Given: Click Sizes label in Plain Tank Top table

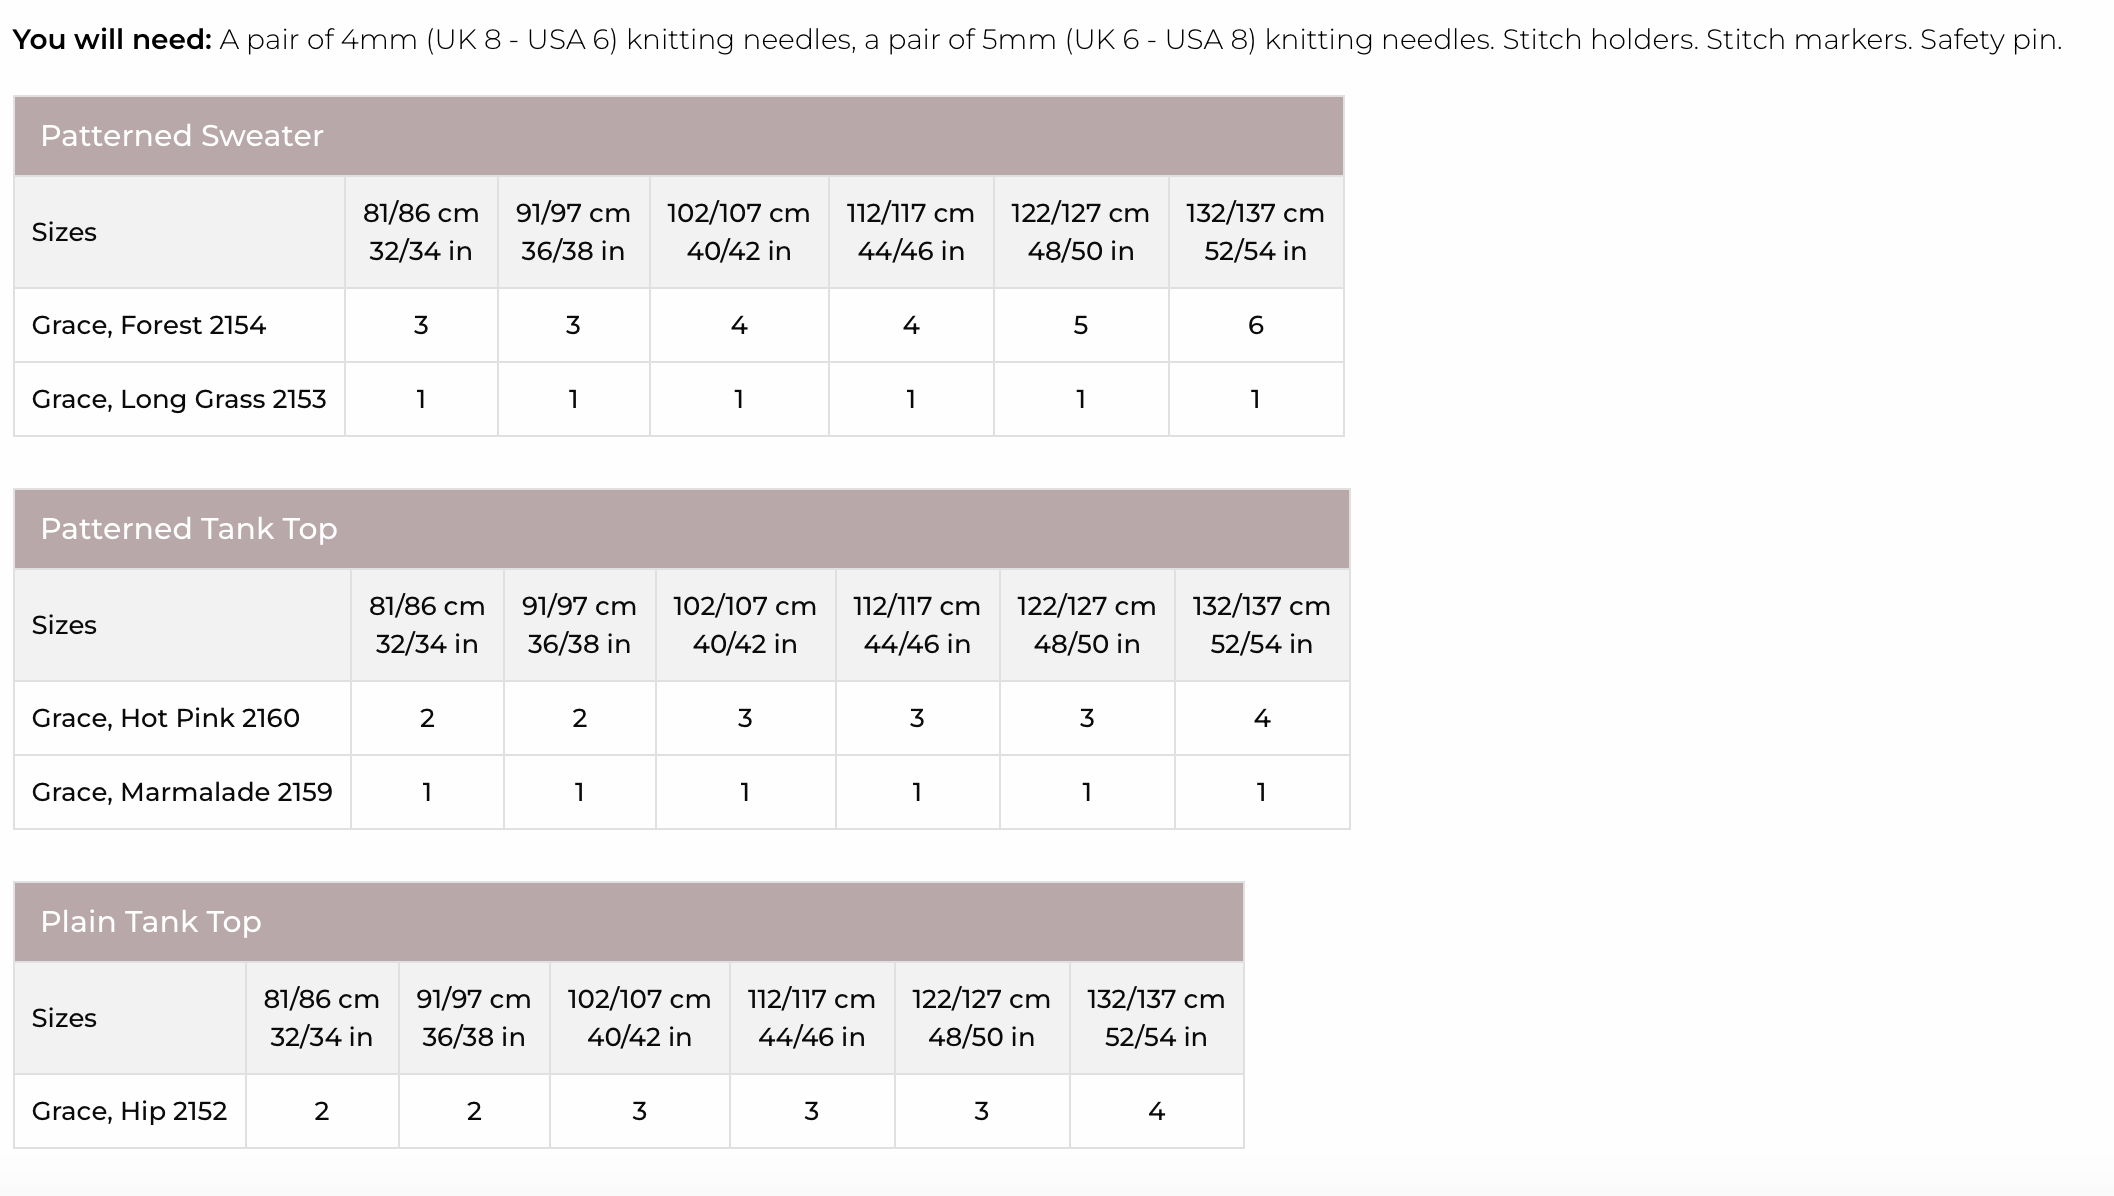Looking at the screenshot, I should [x=64, y=1018].
